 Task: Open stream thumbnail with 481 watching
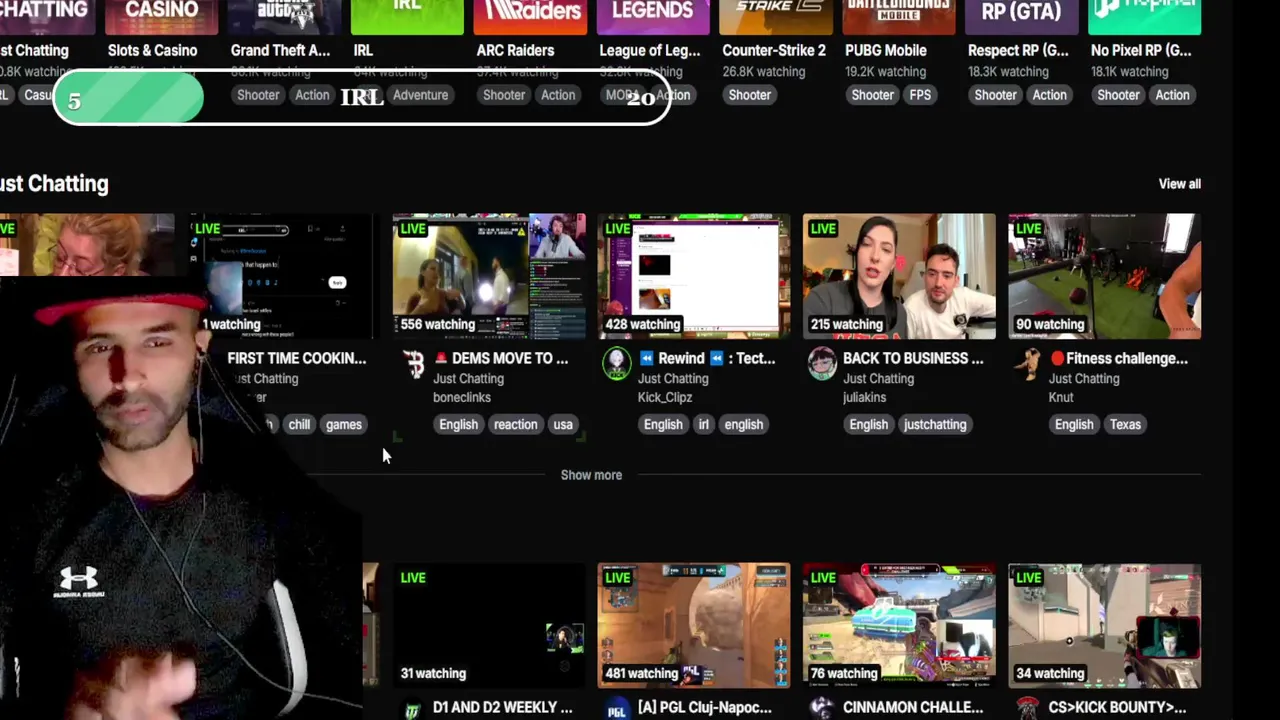[x=694, y=626]
